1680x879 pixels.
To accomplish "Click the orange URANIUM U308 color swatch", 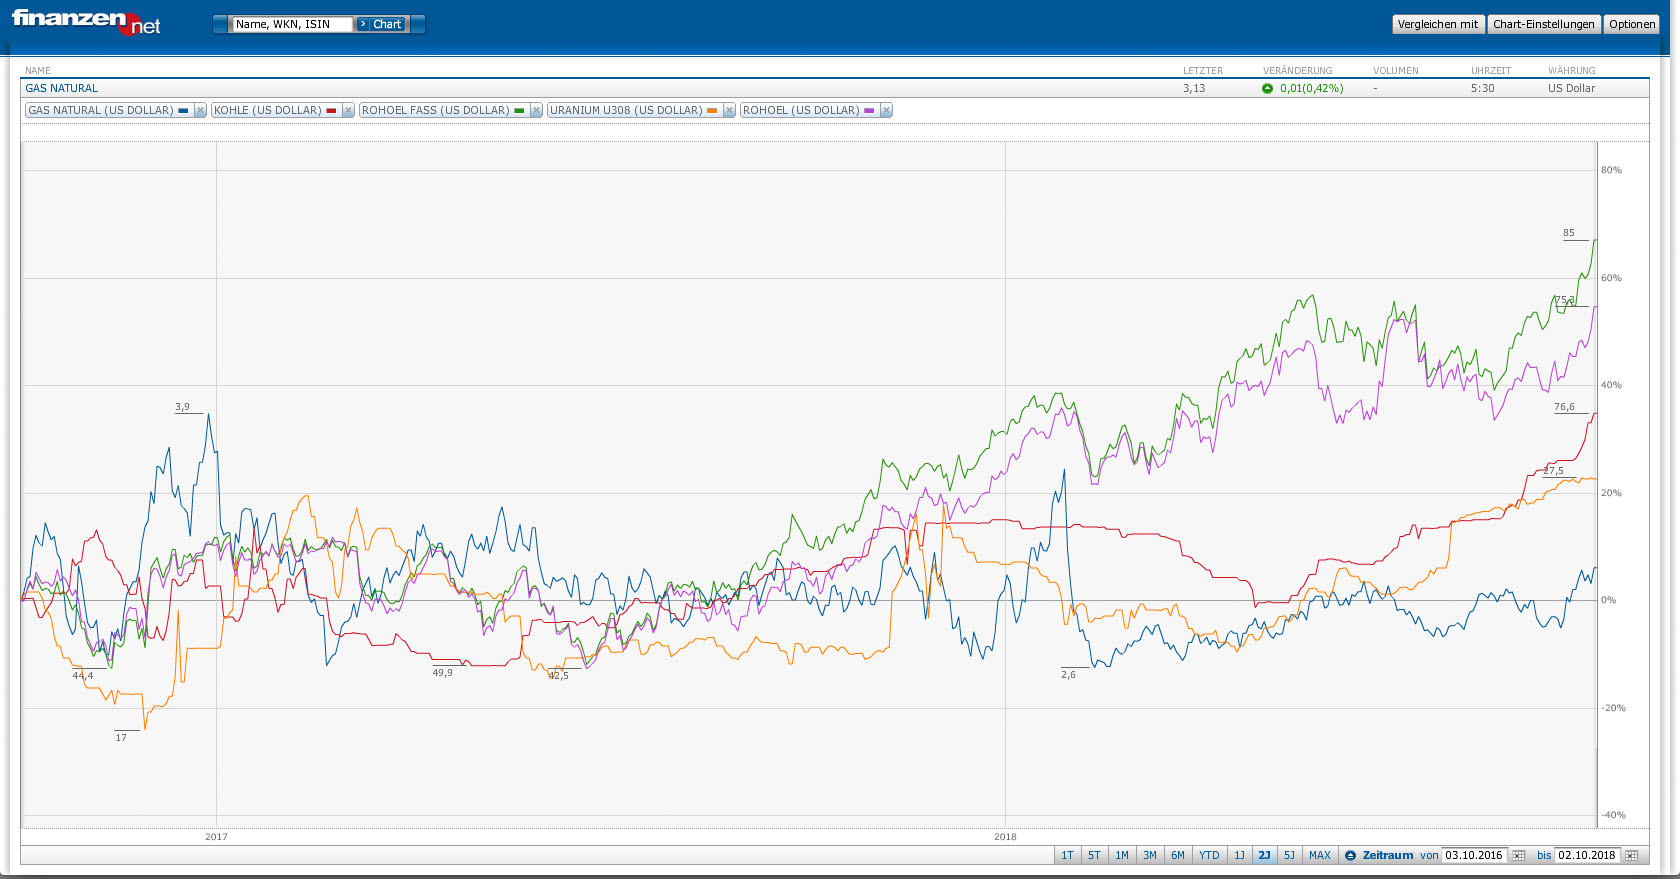I will pyautogui.click(x=712, y=110).
